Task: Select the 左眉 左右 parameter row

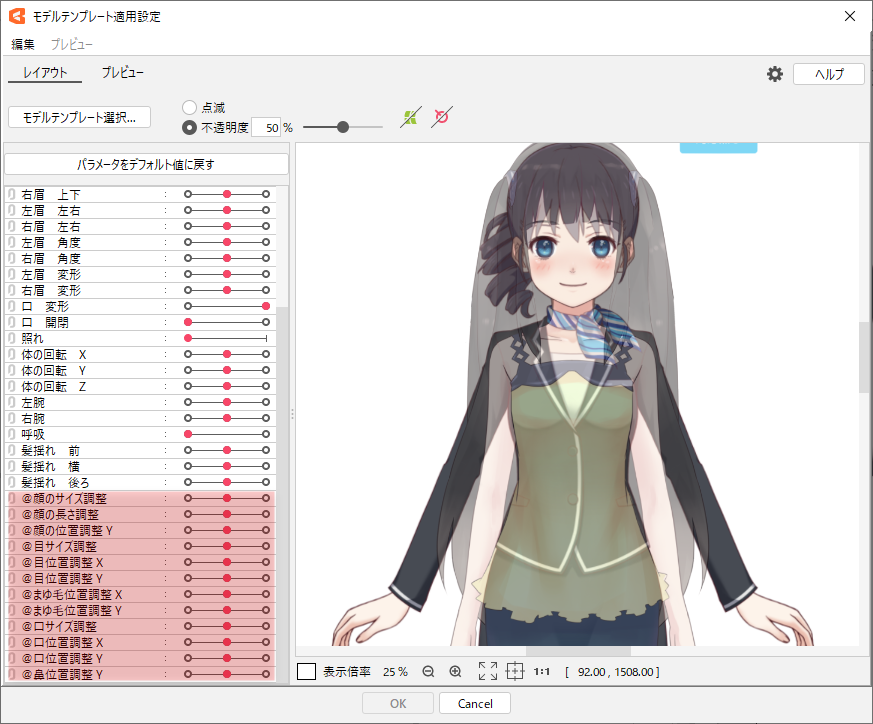Action: click(140, 211)
